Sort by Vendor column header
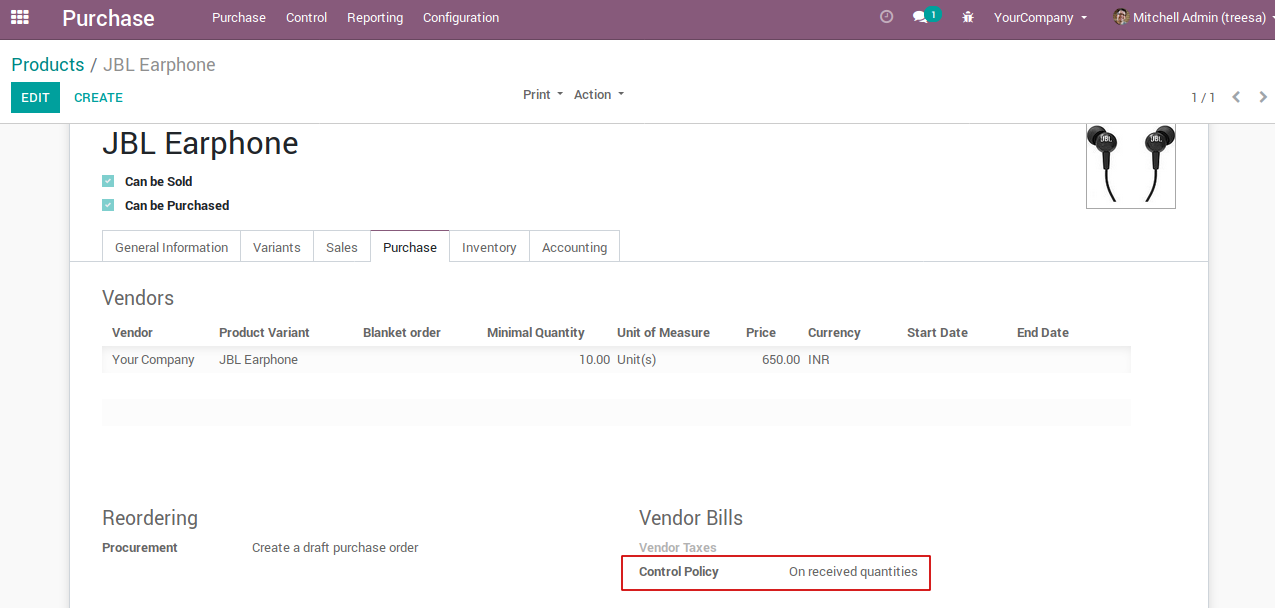This screenshot has width=1275, height=608. point(132,332)
